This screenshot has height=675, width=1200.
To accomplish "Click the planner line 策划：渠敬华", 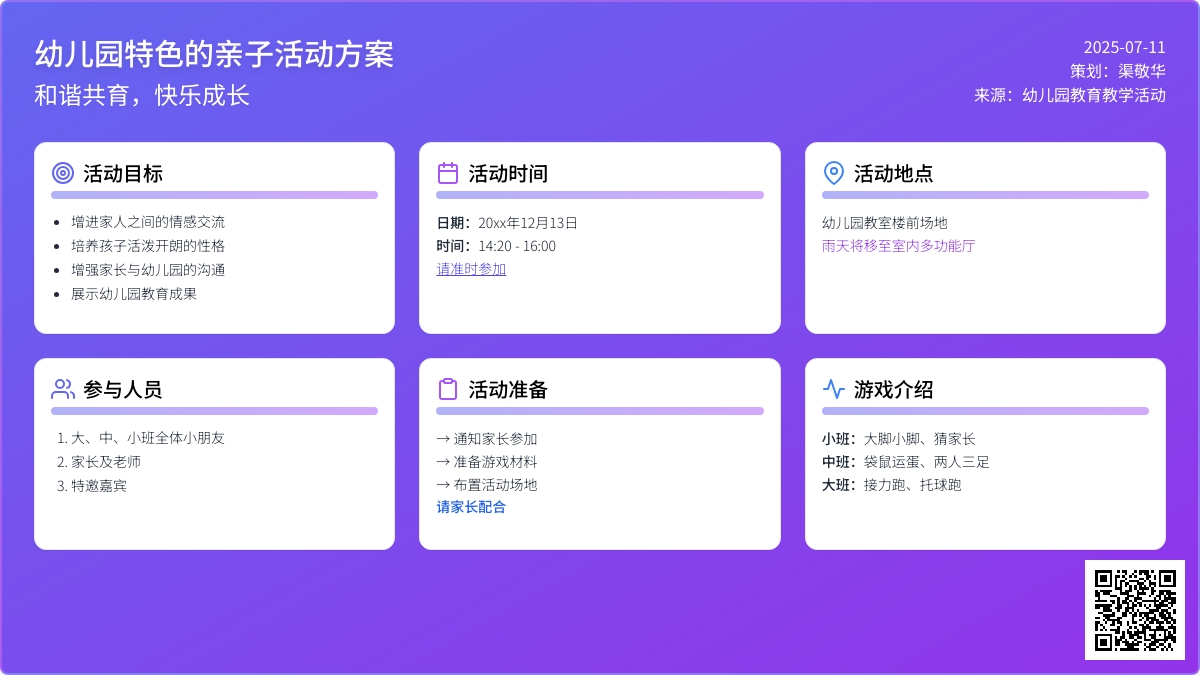I will (1118, 71).
